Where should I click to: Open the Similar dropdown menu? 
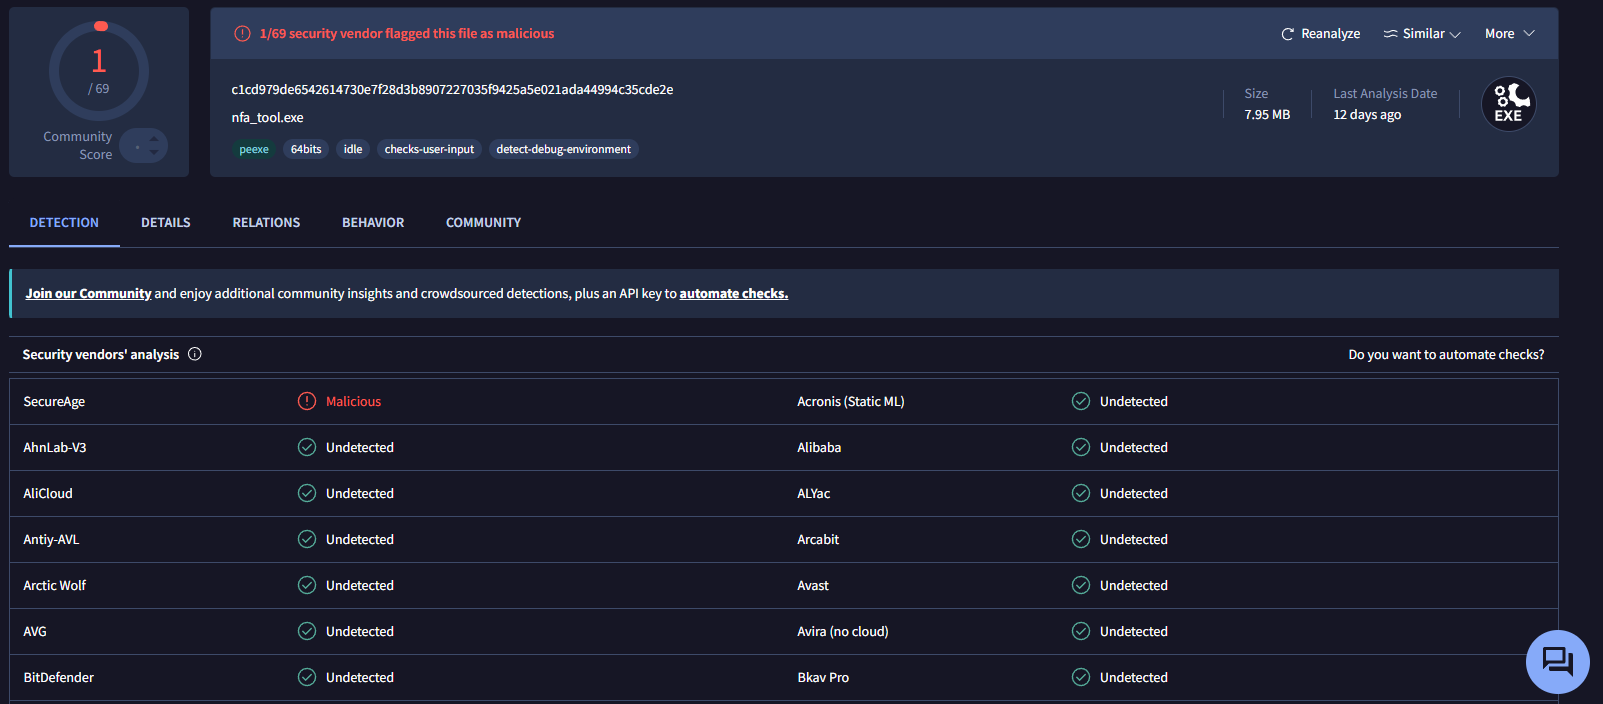click(x=1422, y=34)
